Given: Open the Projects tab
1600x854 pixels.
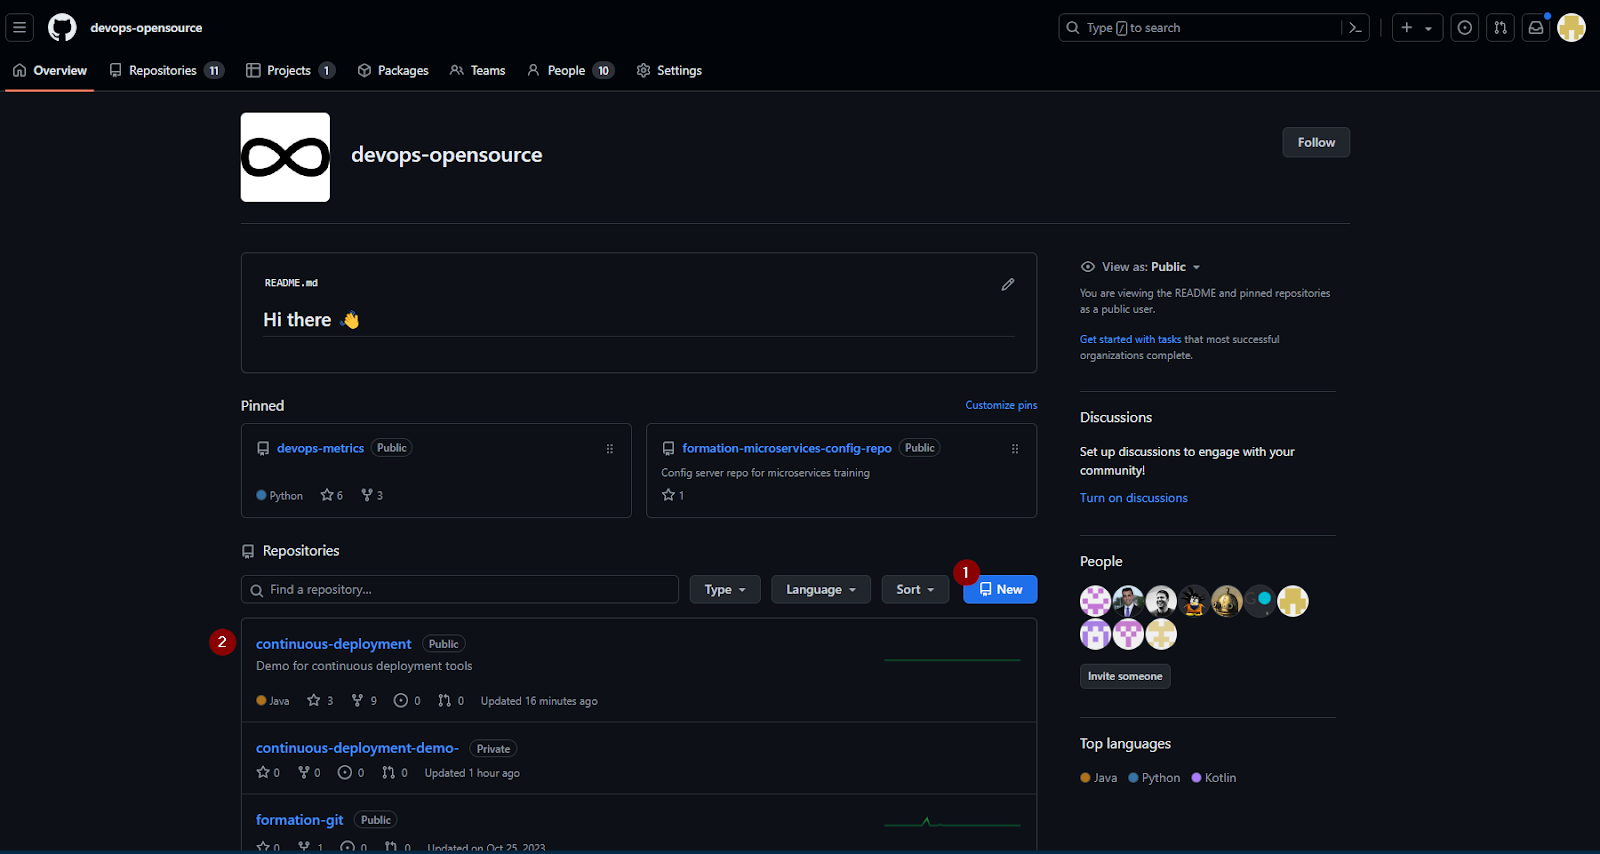Looking at the screenshot, I should coord(290,71).
